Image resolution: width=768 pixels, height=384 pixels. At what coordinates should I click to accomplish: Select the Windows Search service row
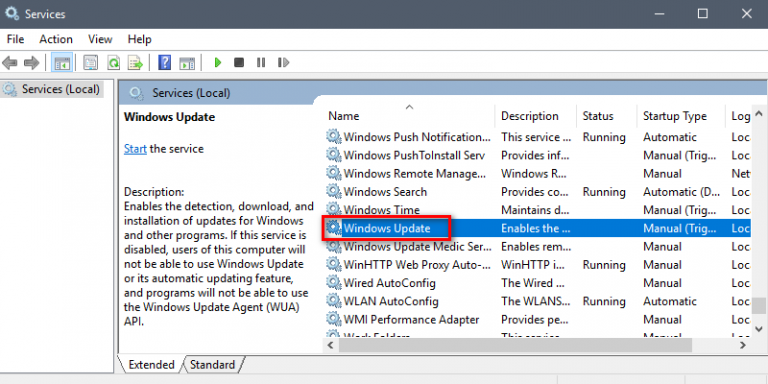coord(537,192)
